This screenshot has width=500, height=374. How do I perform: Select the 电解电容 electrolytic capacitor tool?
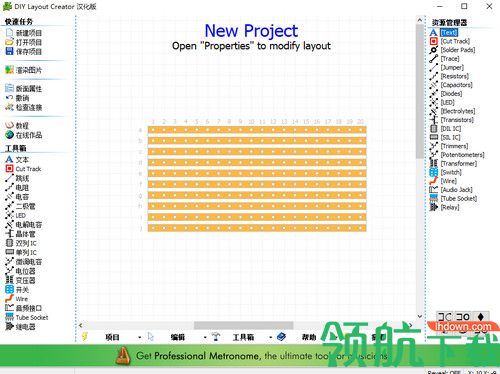[x=24, y=225]
